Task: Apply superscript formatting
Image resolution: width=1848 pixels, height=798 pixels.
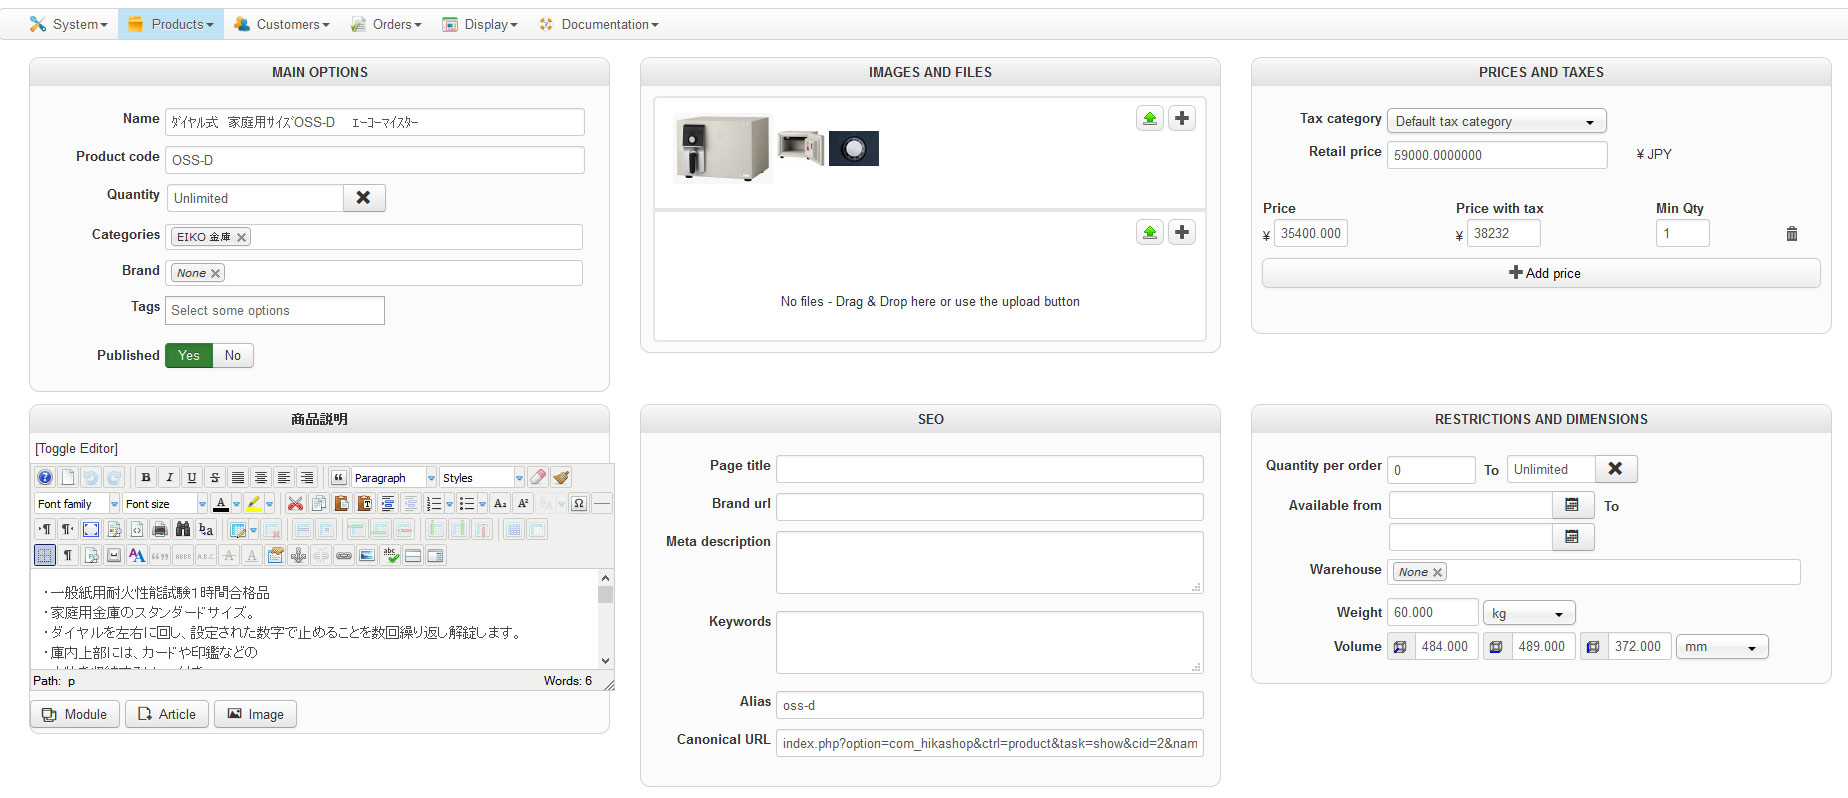Action: point(523,504)
